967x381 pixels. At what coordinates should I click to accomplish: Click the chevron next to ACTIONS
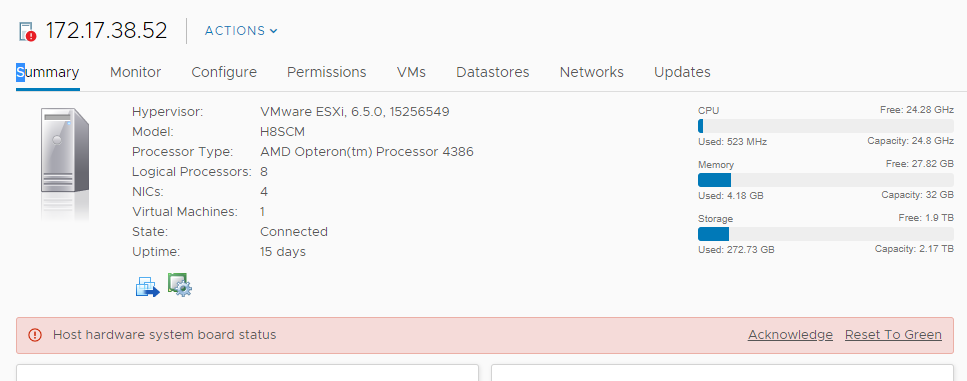tap(274, 31)
